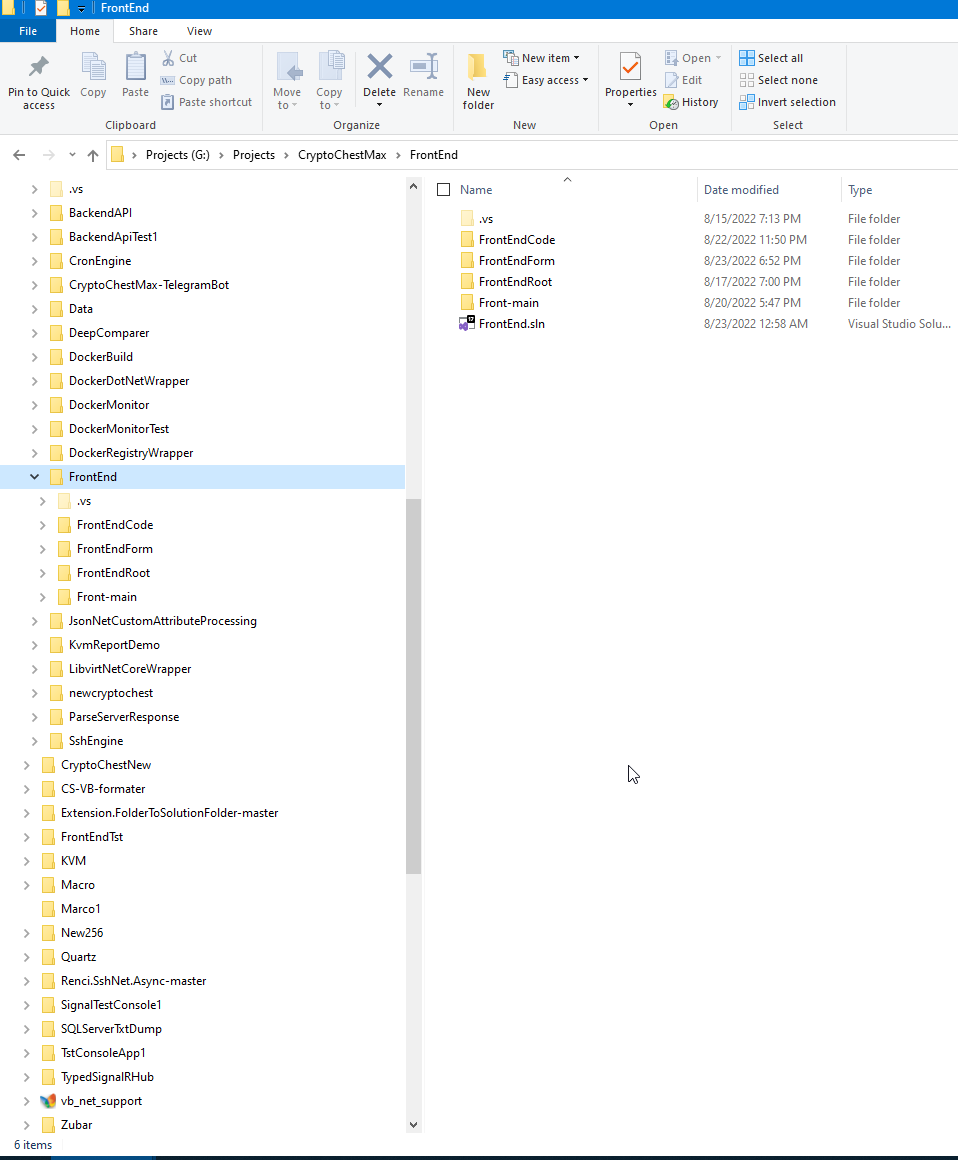Select CryptoChestMax-TelegramBot in the tree
The height and width of the screenshot is (1160, 958).
[149, 285]
